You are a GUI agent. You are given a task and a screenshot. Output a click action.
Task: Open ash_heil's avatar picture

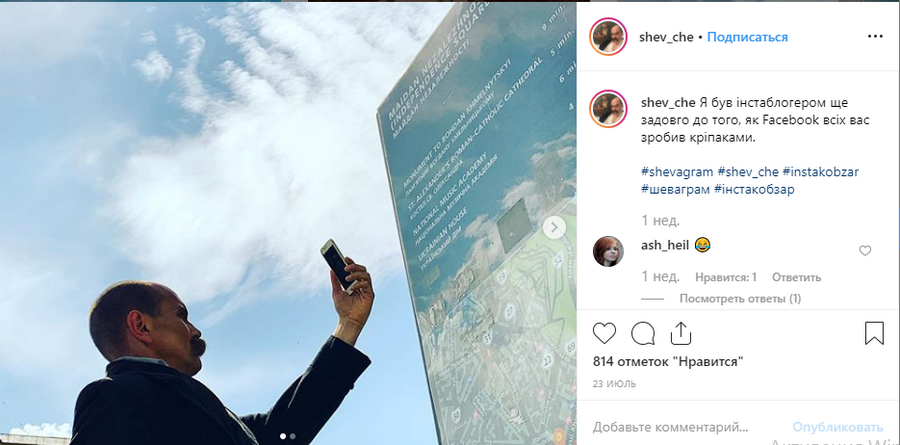coord(608,251)
